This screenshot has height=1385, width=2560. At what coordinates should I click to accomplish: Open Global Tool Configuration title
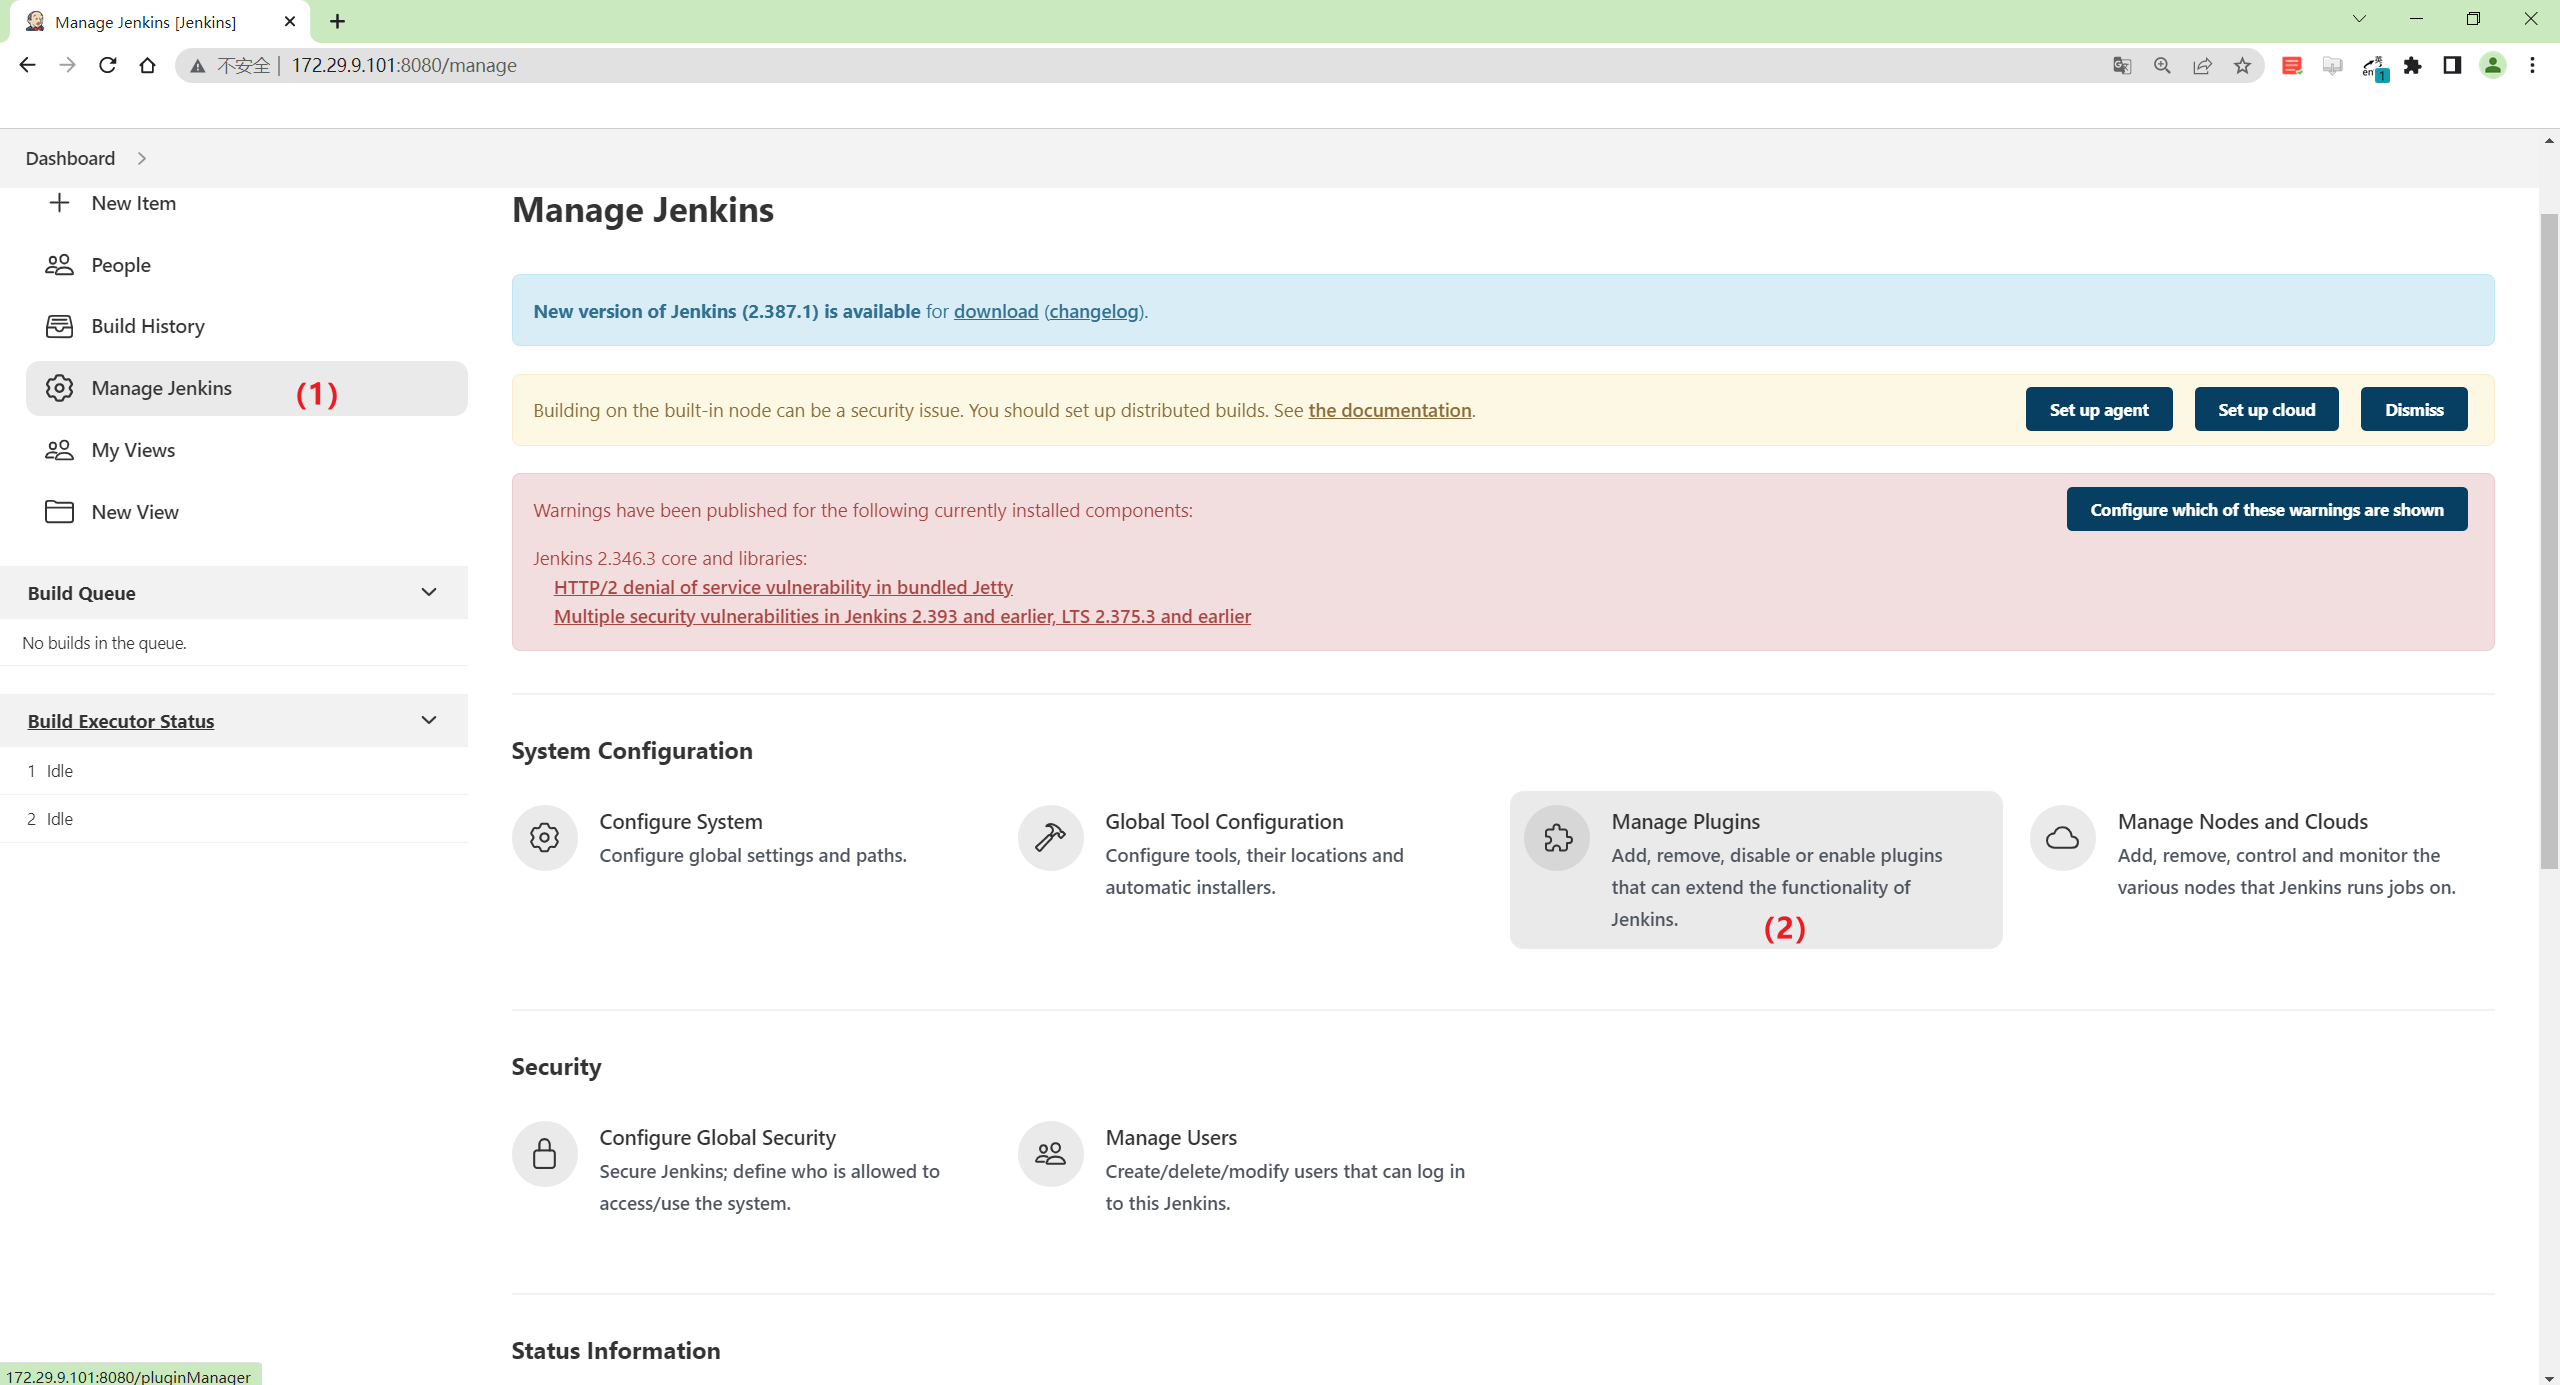tap(1224, 821)
